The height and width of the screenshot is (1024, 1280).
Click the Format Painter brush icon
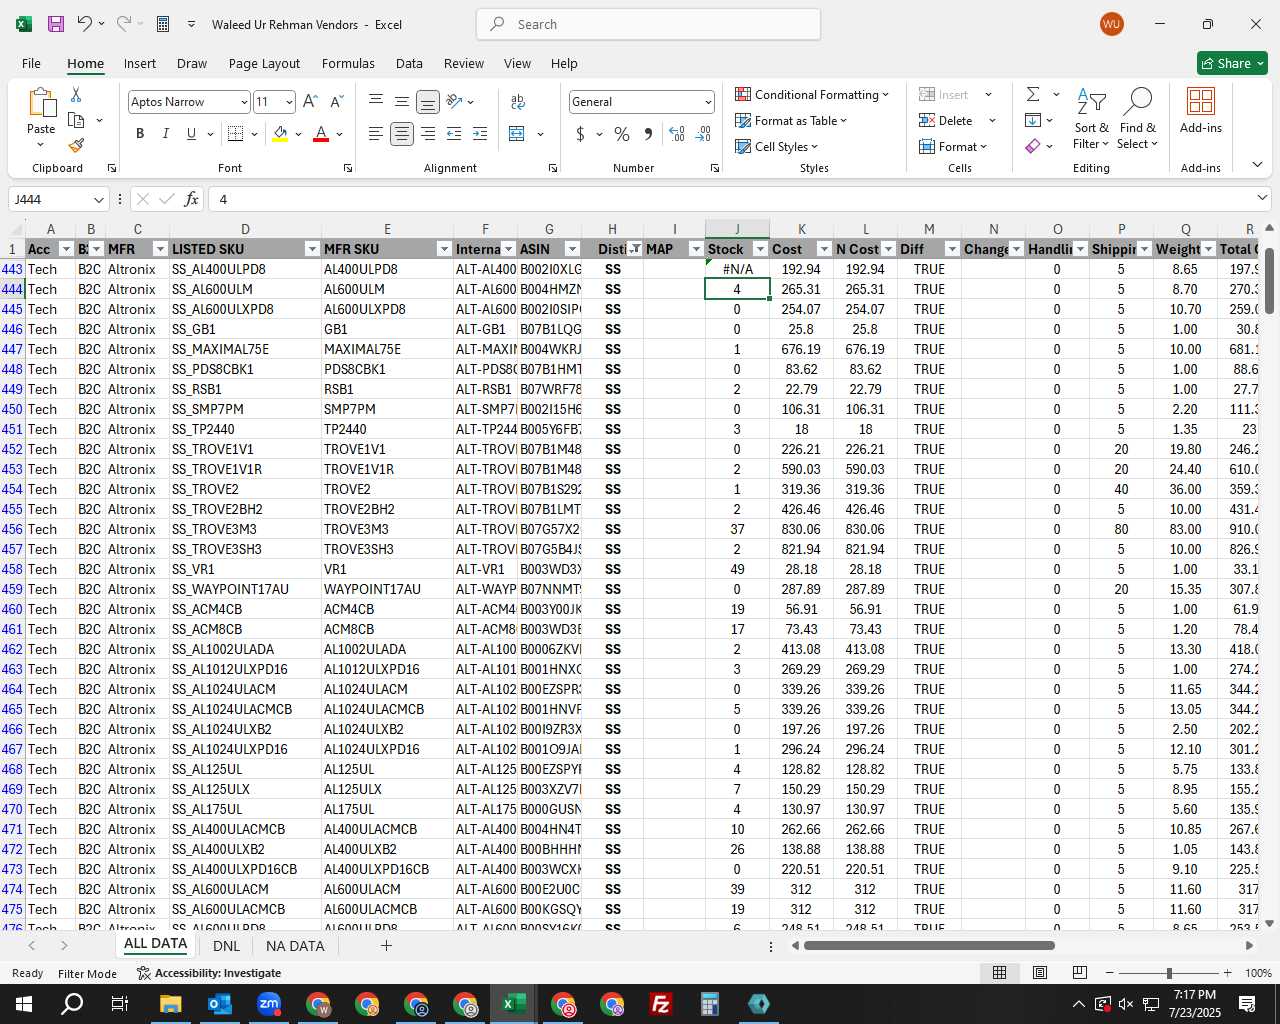76,145
